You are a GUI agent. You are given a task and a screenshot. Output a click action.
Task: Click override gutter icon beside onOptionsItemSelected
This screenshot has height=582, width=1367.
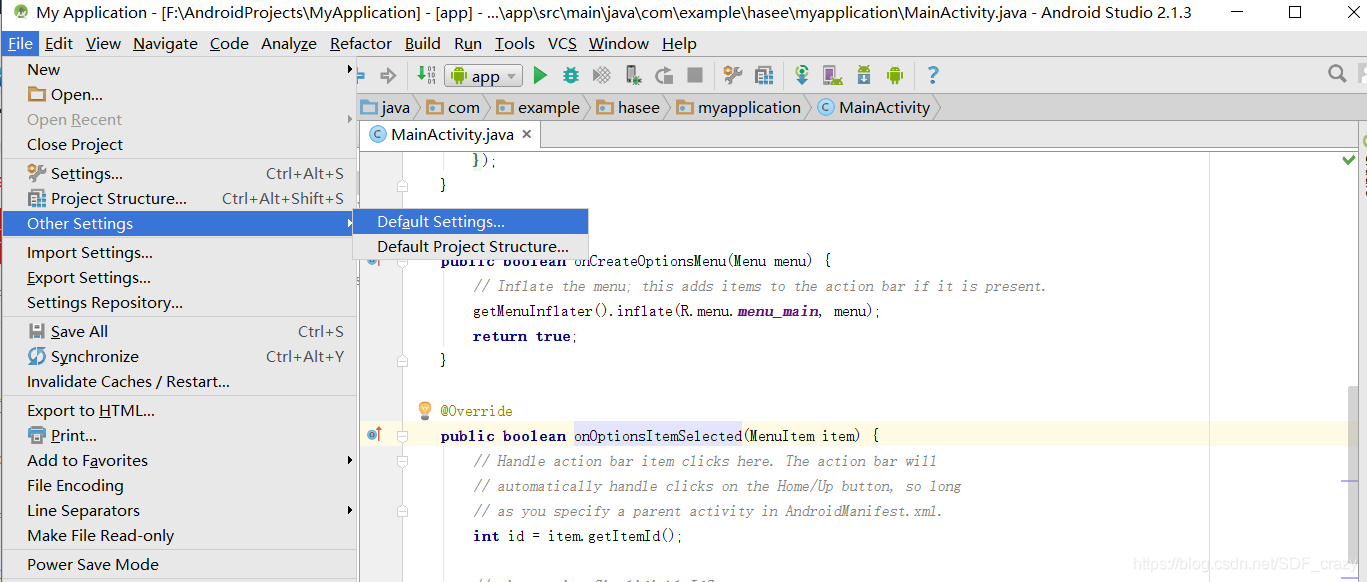tap(374, 435)
